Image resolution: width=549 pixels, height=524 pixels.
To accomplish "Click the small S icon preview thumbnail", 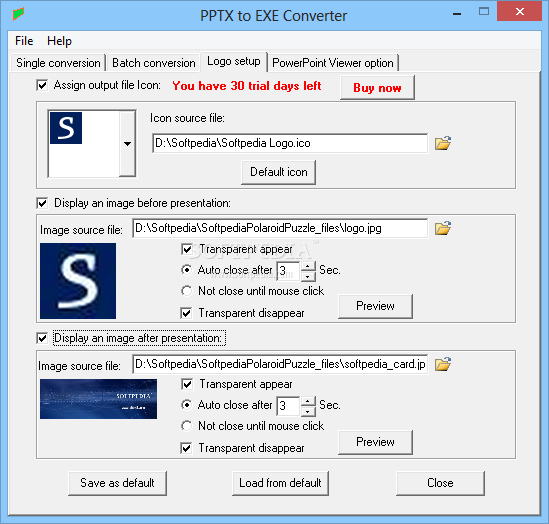I will (66, 128).
